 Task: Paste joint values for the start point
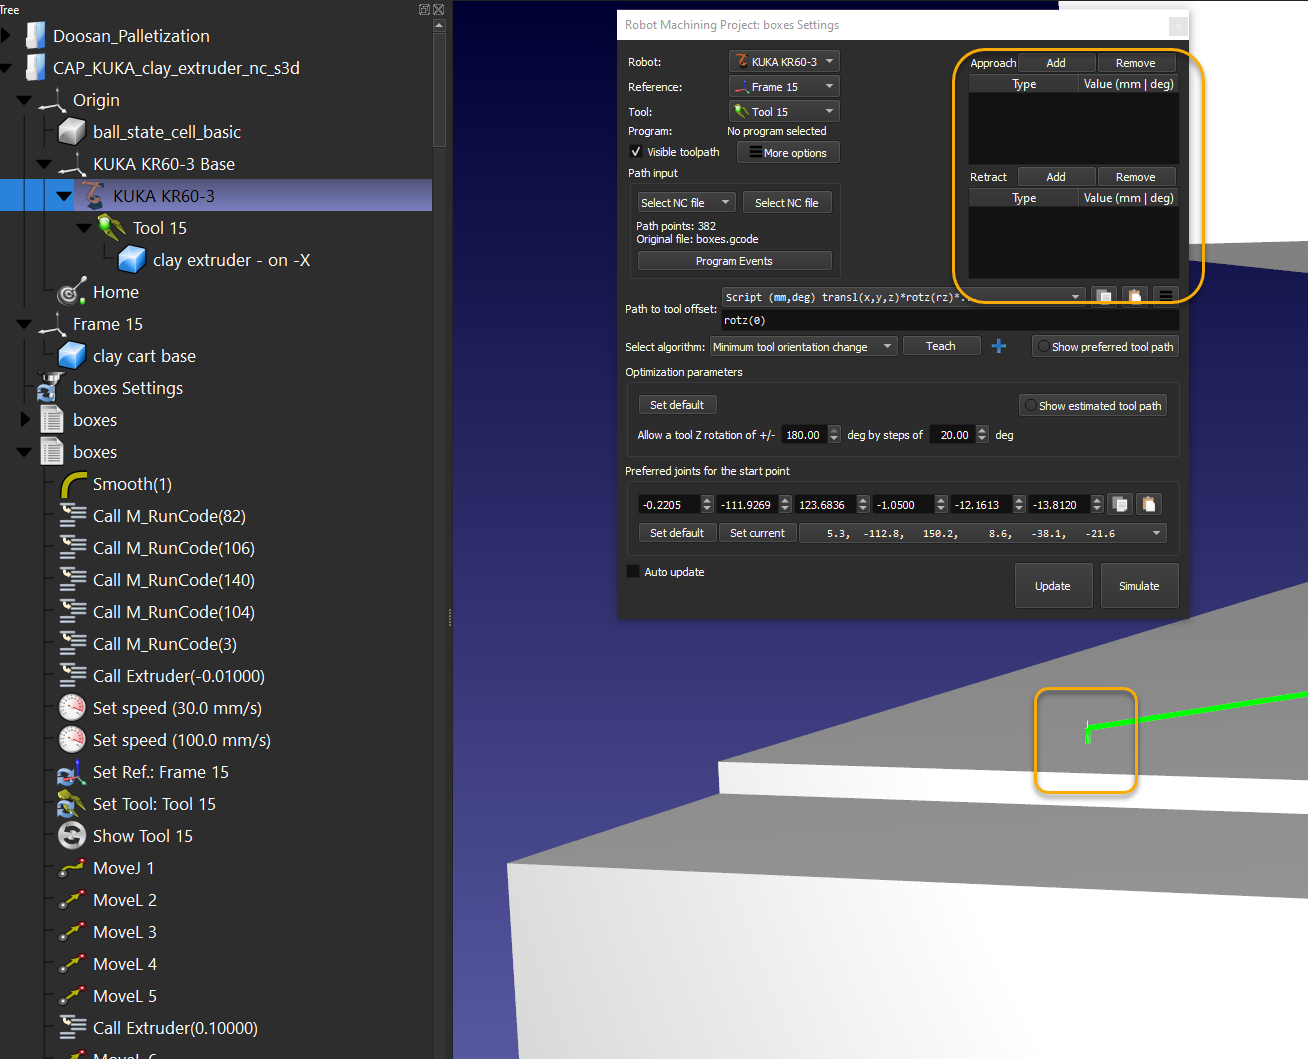pos(1149,505)
